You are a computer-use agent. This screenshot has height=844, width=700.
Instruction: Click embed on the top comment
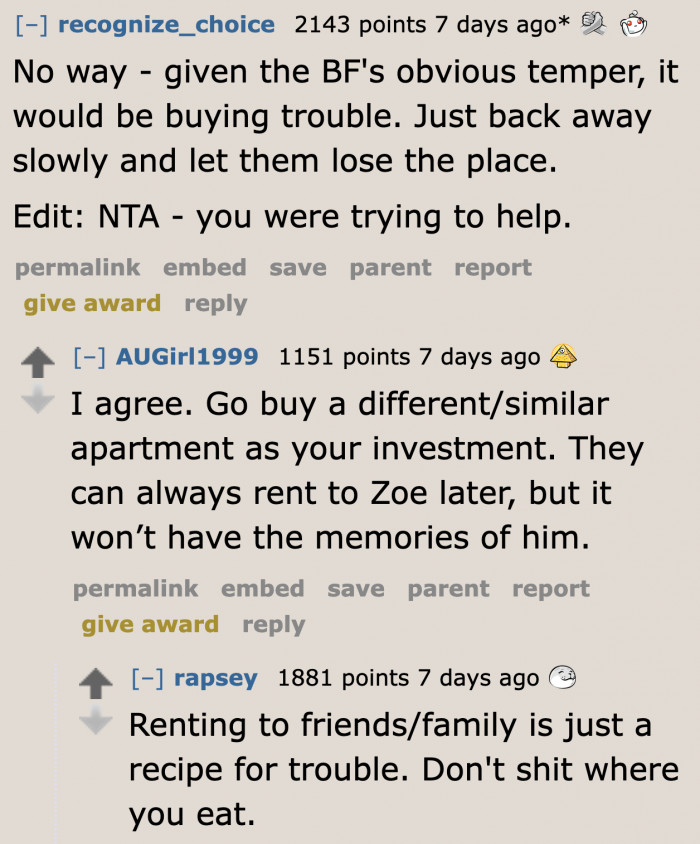205,267
